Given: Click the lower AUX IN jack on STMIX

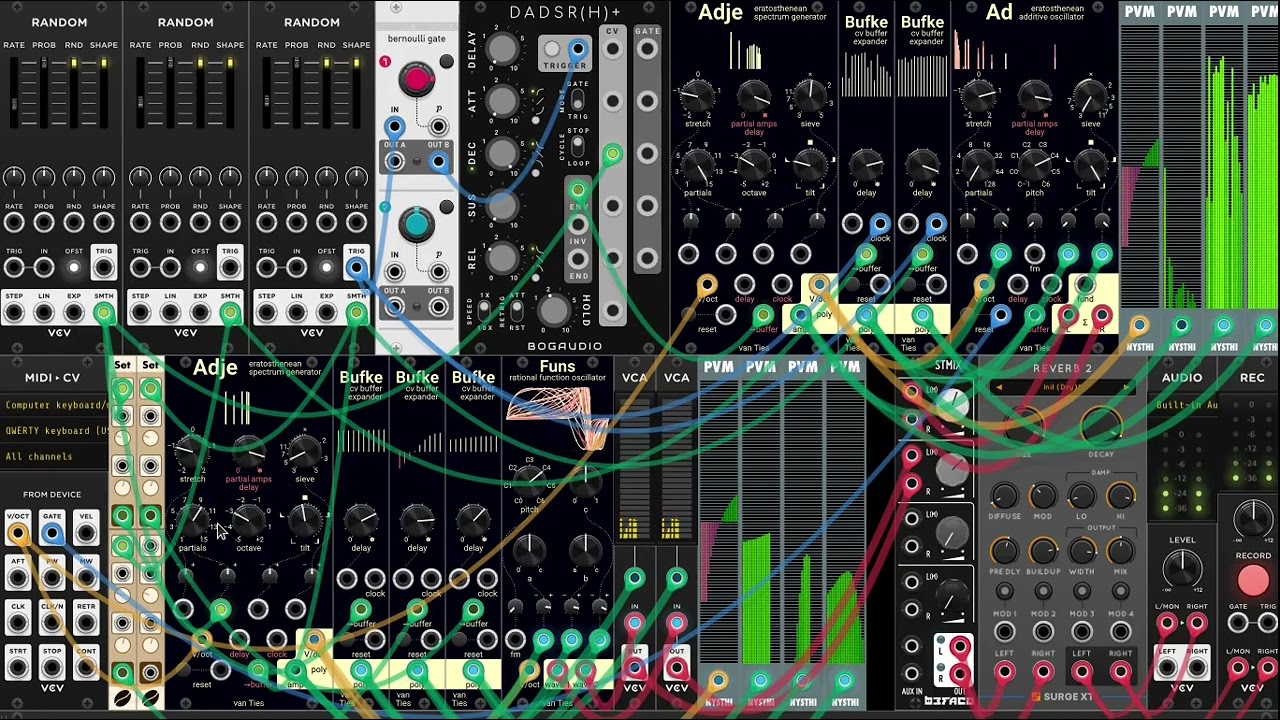Looking at the screenshot, I should pos(911,672).
